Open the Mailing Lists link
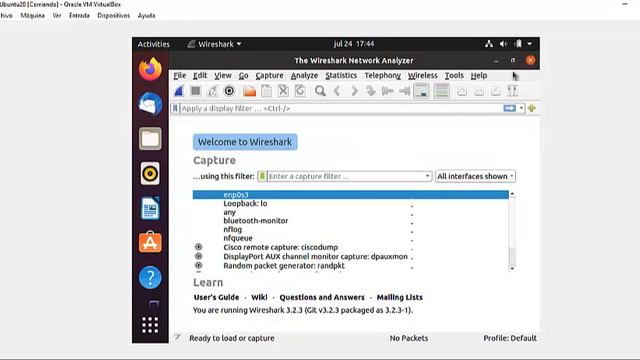Image resolution: width=640 pixels, height=360 pixels. click(x=400, y=297)
